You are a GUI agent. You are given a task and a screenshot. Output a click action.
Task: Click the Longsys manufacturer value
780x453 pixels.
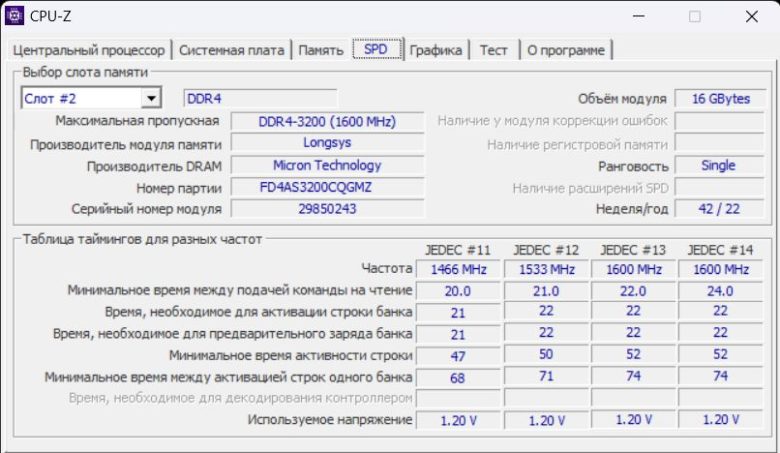point(327,143)
